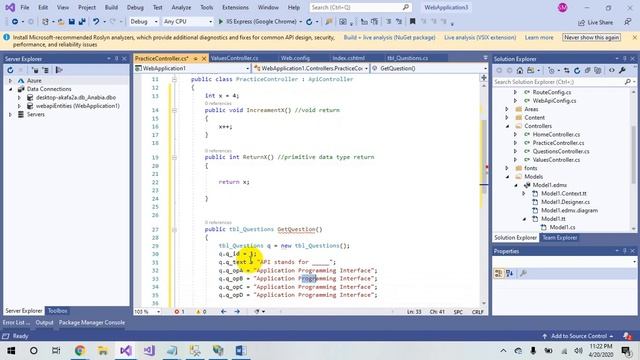This screenshot has width=640, height=360.
Task: Switch to the Team Explorer tab
Action: pos(560,238)
